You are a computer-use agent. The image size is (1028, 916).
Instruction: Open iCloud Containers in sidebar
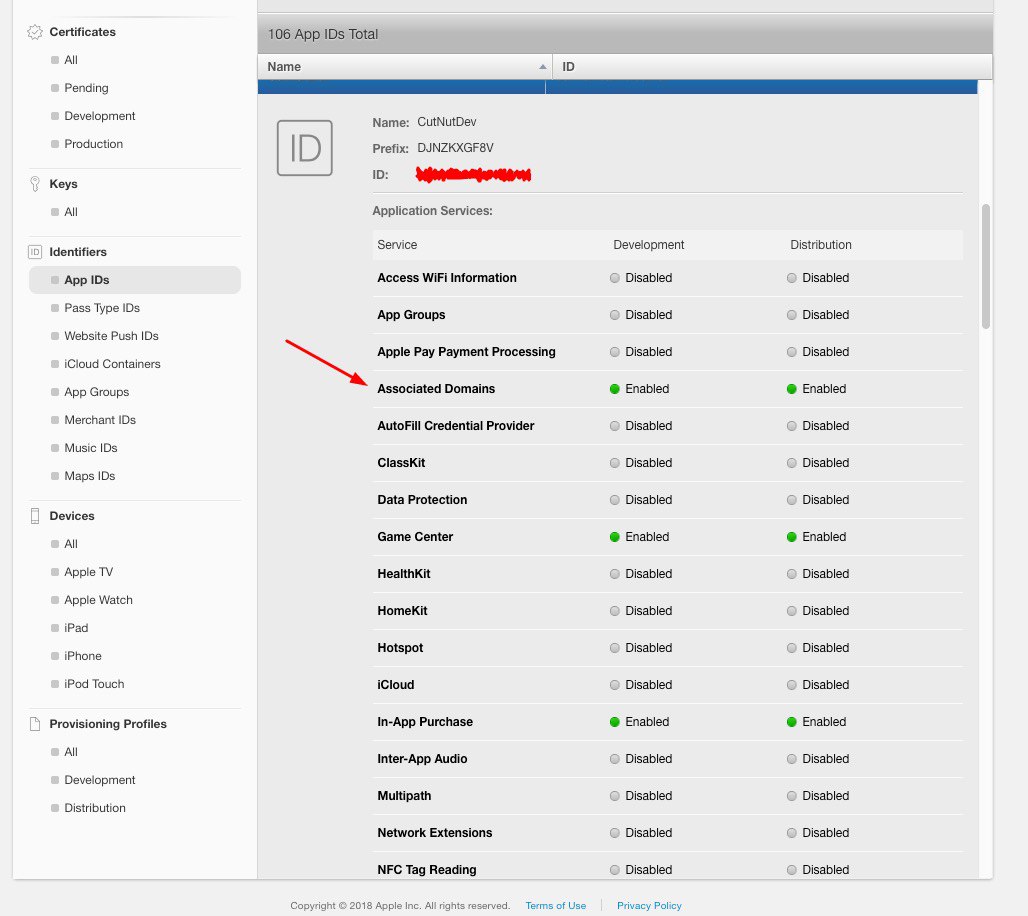point(112,364)
